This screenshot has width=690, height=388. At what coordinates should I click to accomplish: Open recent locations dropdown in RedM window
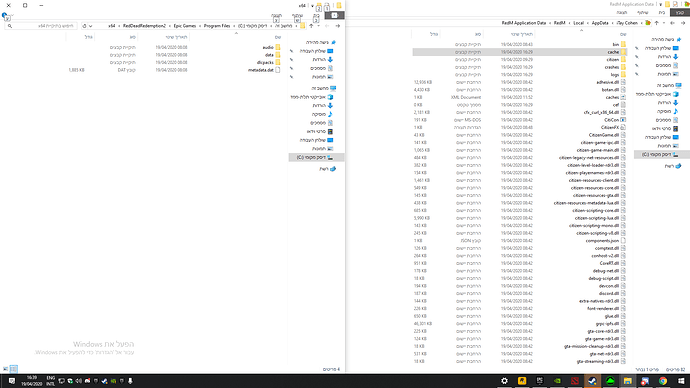point(664,23)
